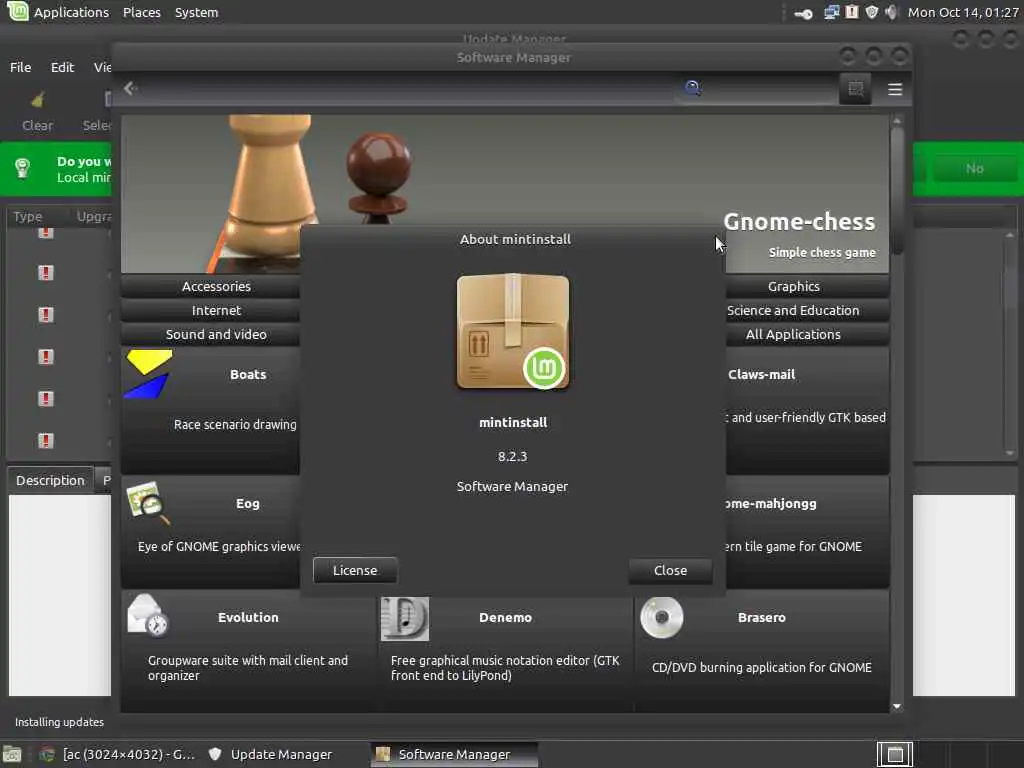This screenshot has height=768, width=1024.
Task: Click version number 8.2.3 in About dialog
Action: tap(512, 456)
